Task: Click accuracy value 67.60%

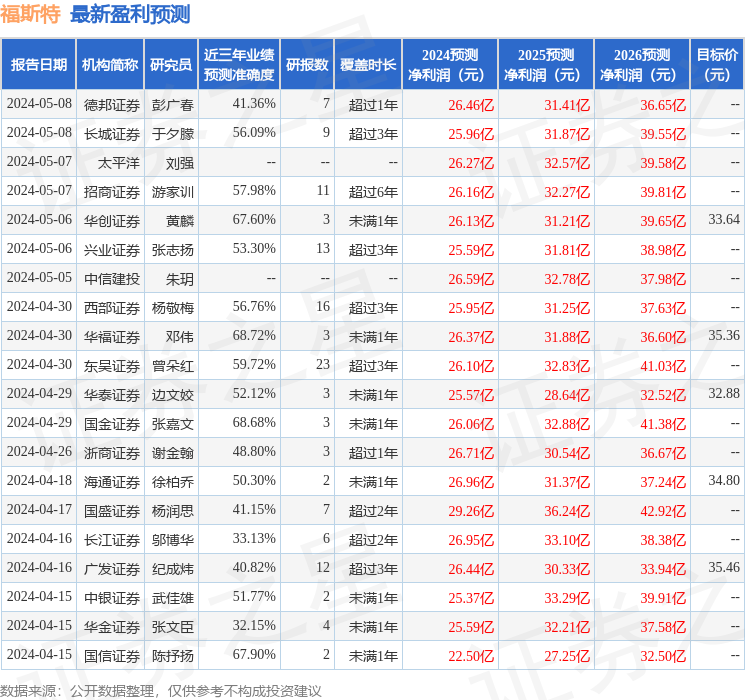Action: click(254, 220)
